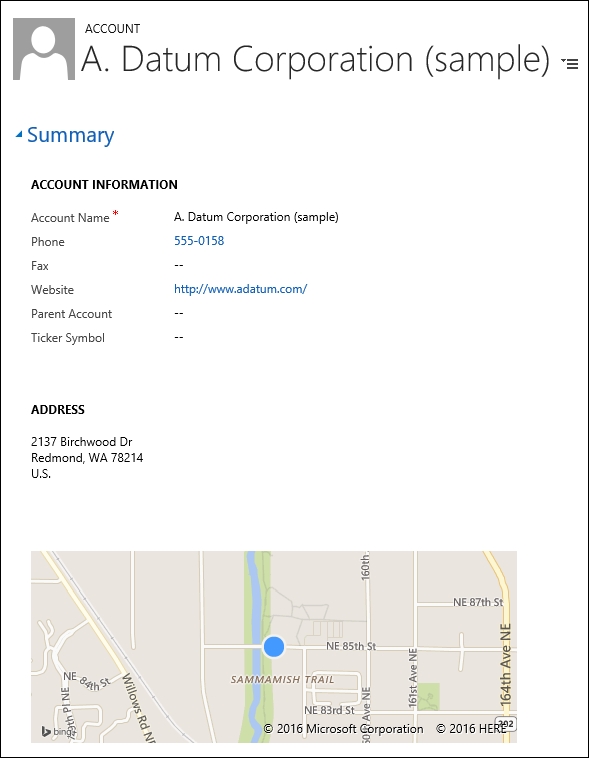Click the account profile avatar image
This screenshot has width=589, height=758.
tap(44, 49)
